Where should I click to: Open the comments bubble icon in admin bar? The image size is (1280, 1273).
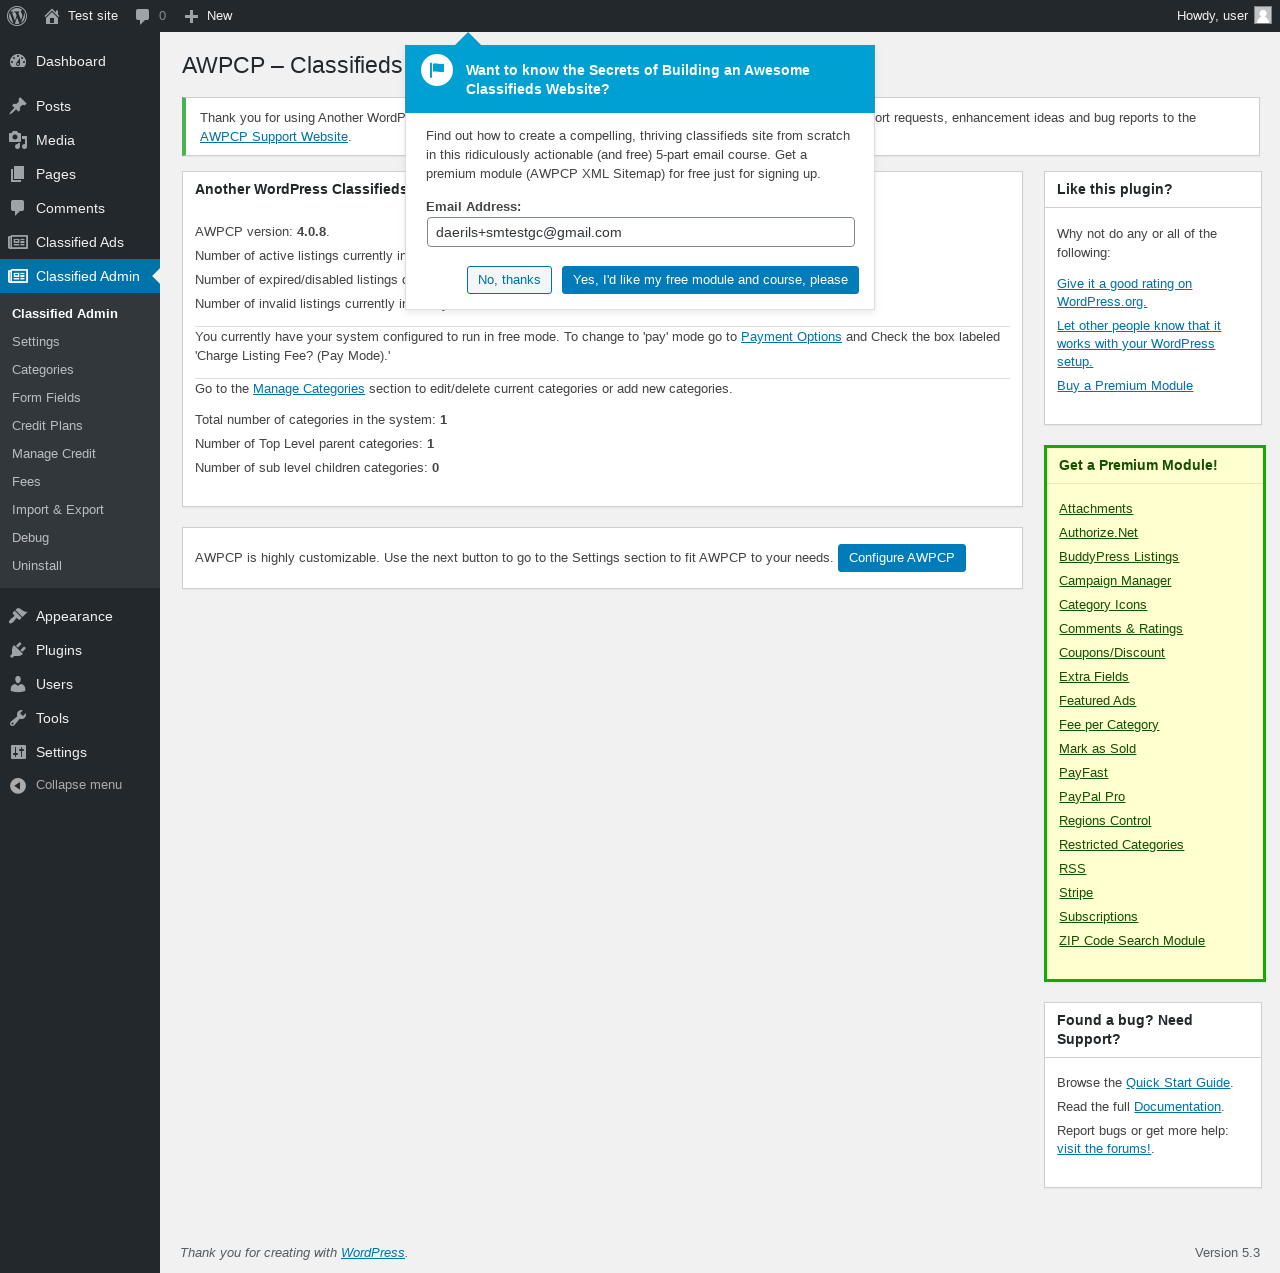pos(143,16)
